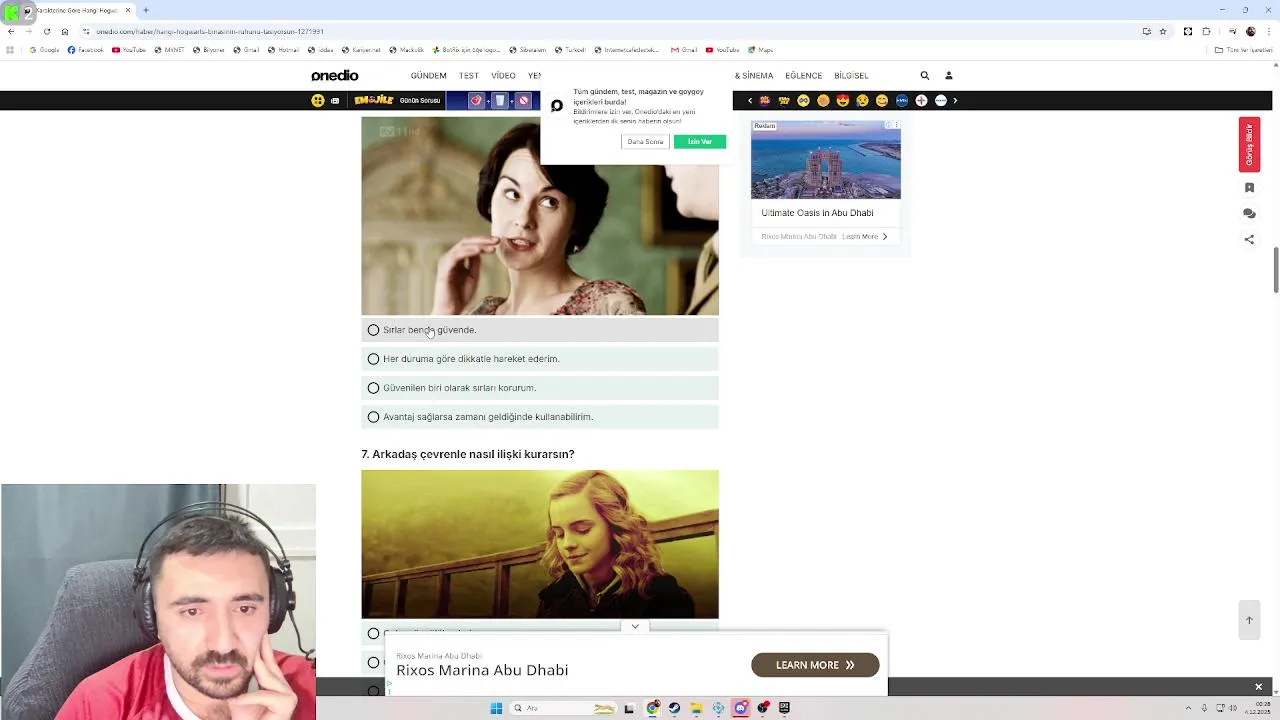
Task: Open Discord from the taskbar
Action: pyautogui.click(x=740, y=708)
